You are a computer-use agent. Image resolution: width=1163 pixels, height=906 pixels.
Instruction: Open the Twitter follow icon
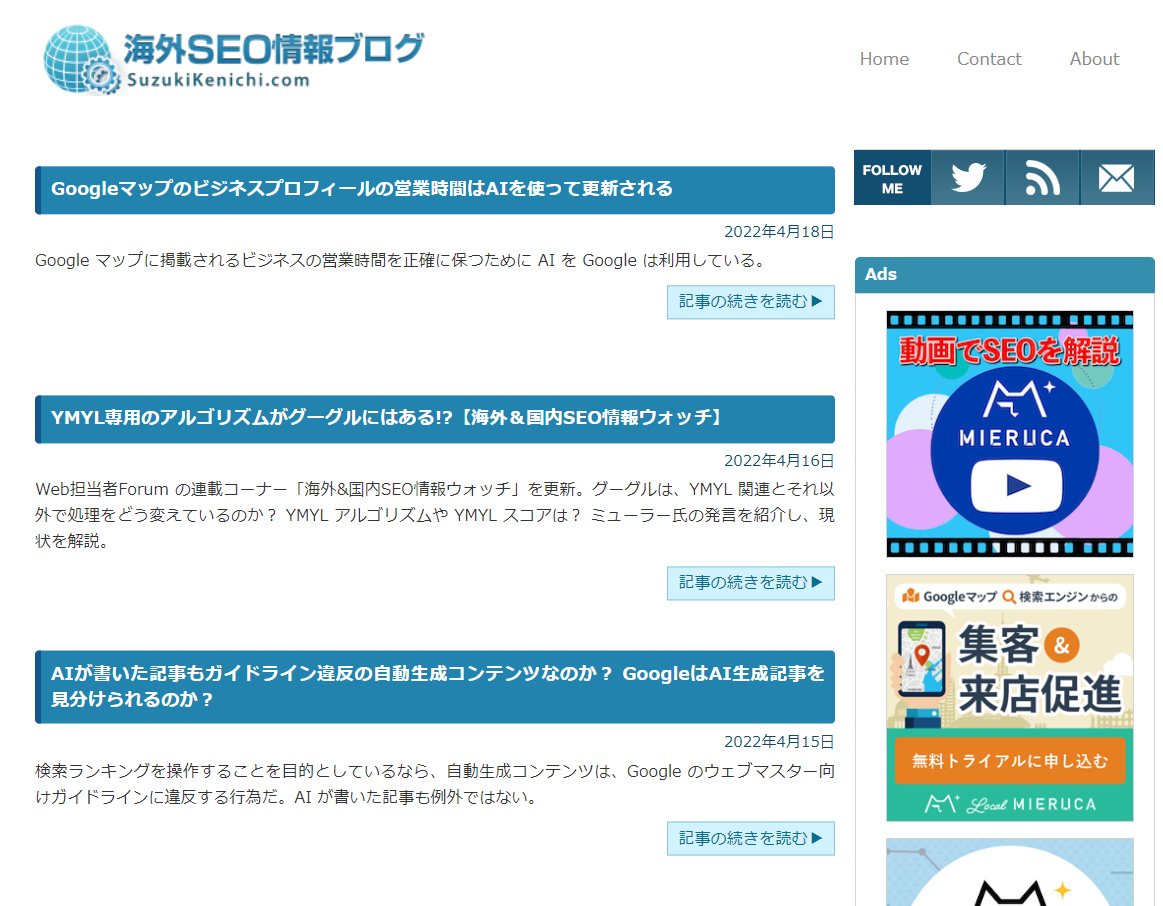coord(968,178)
